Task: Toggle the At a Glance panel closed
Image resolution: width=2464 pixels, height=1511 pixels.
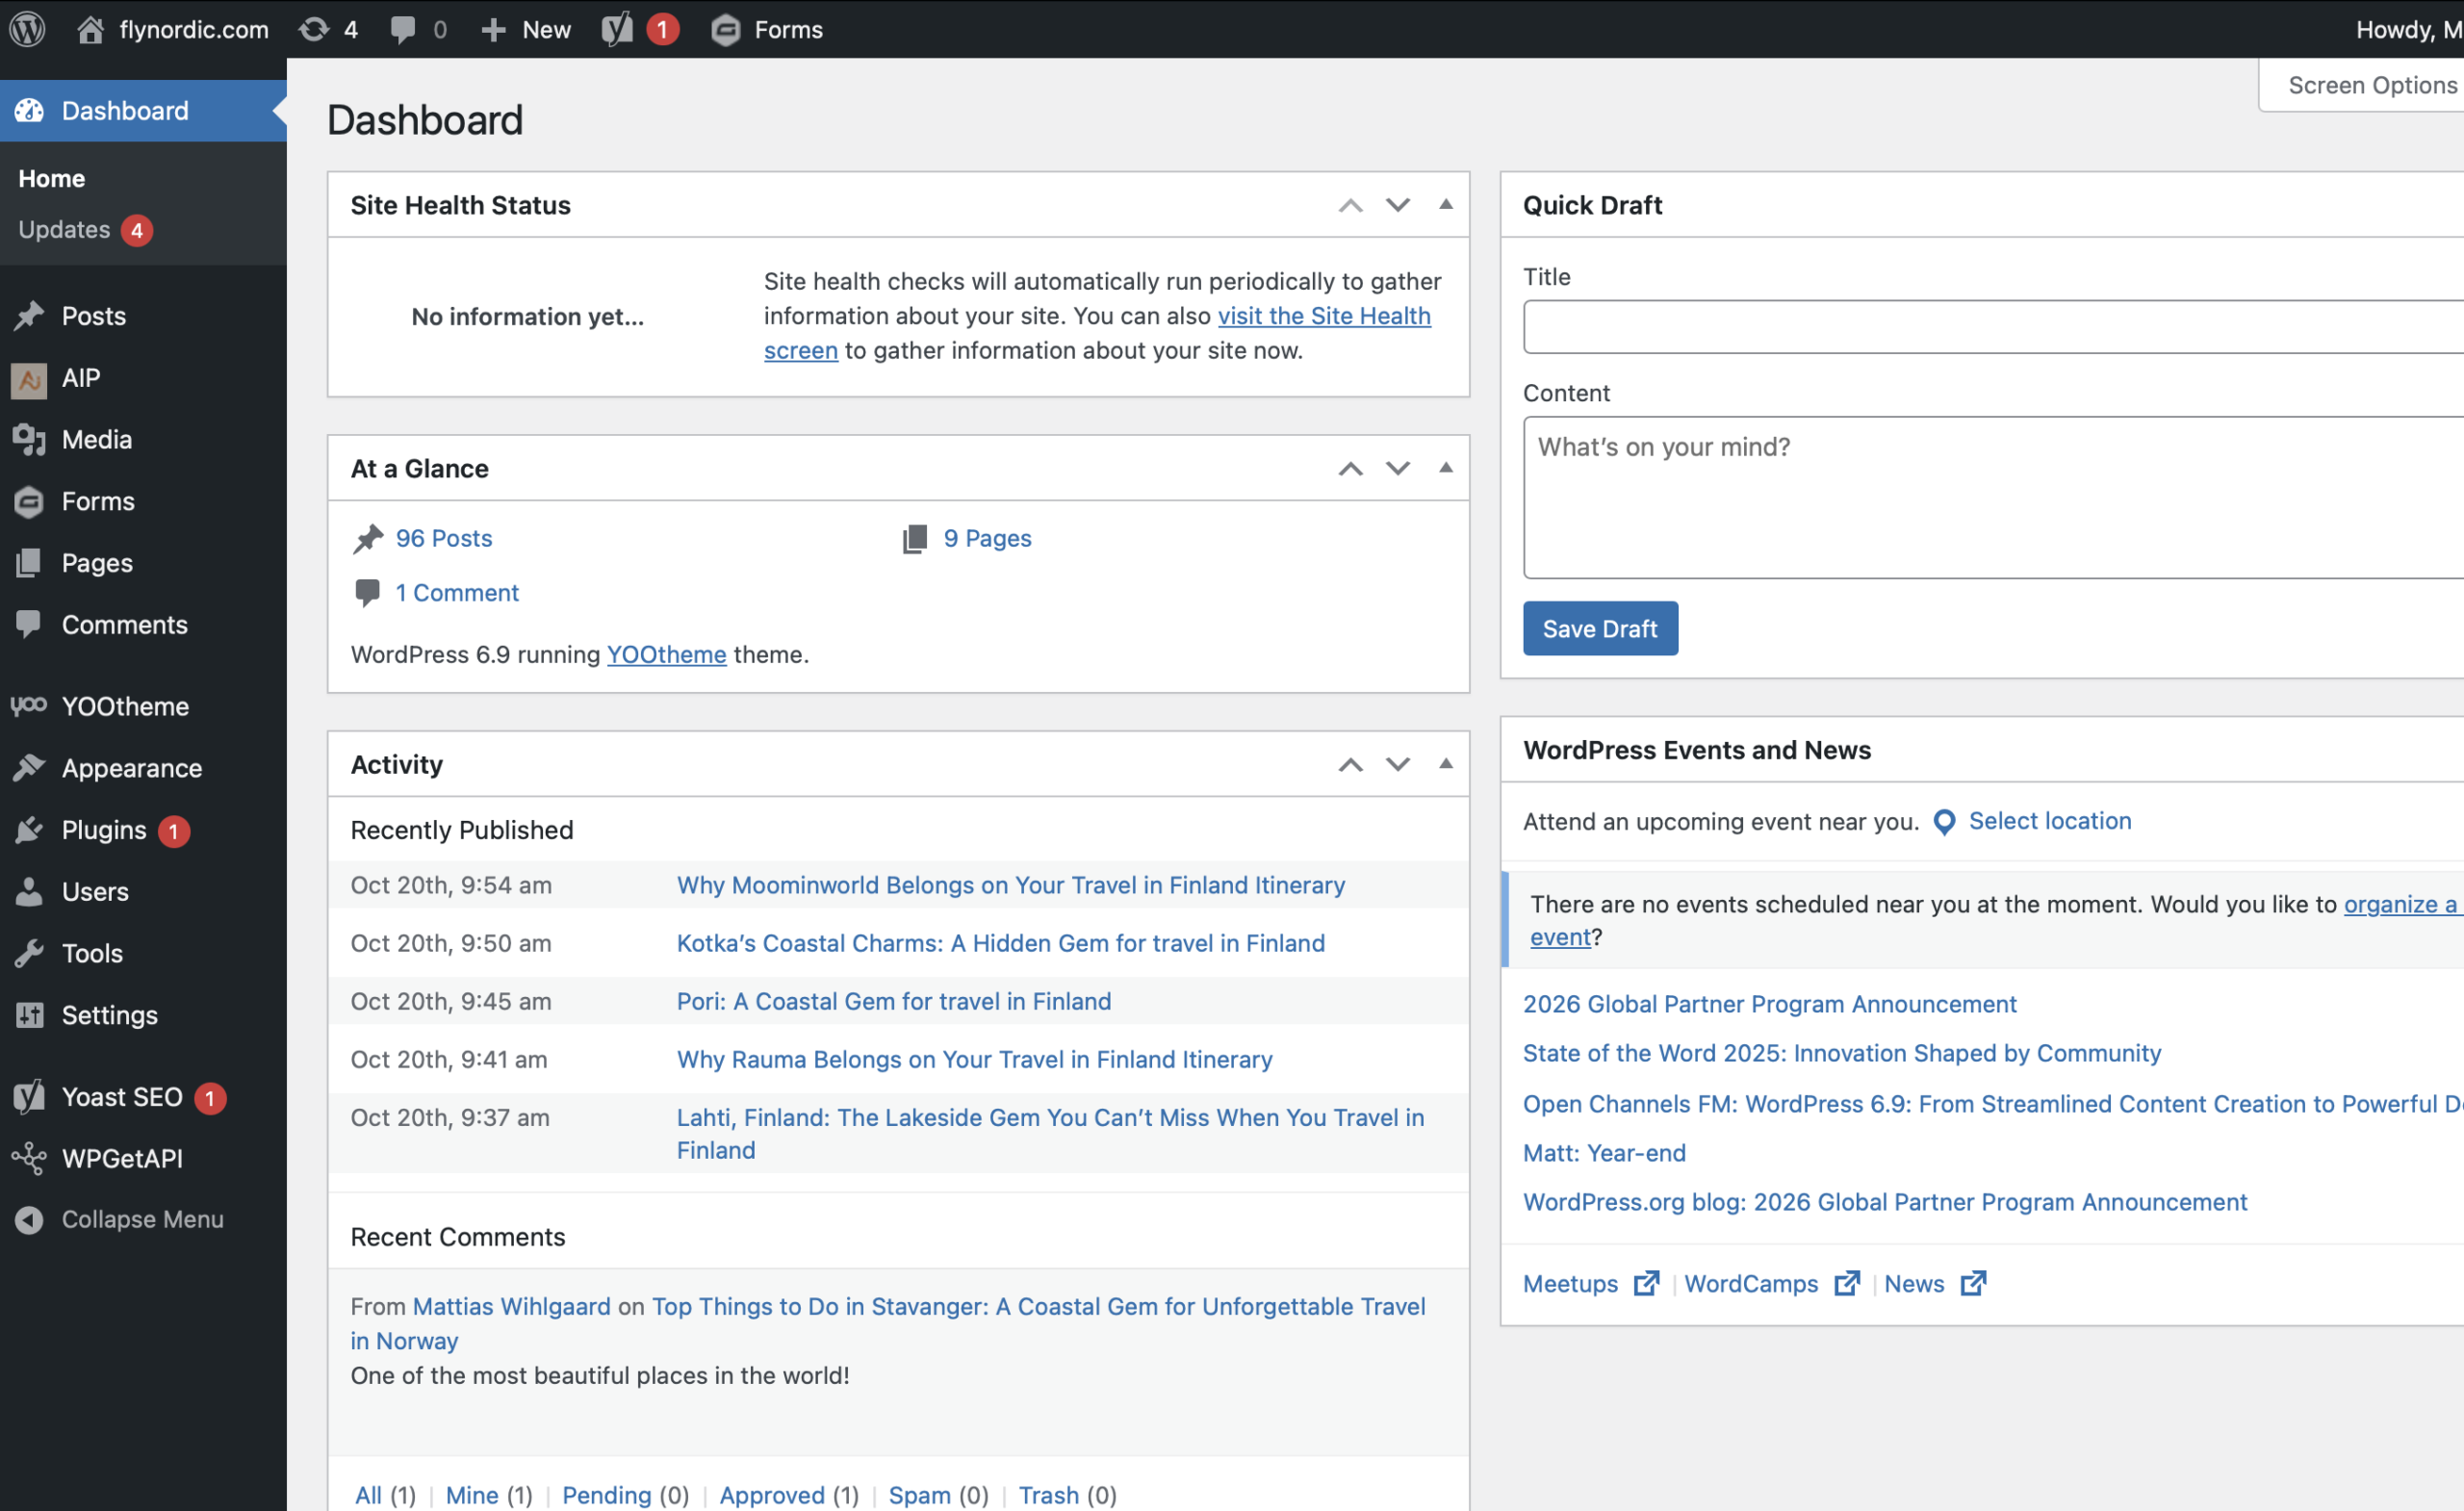Action: coord(1445,468)
